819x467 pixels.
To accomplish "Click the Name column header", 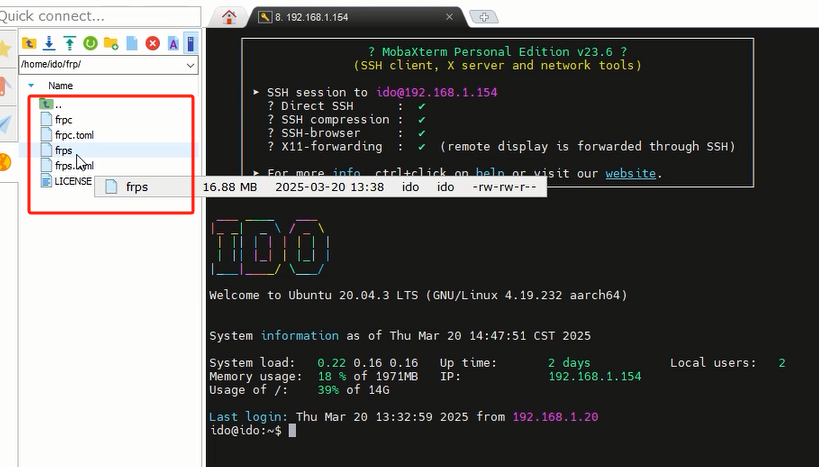I will (x=61, y=86).
